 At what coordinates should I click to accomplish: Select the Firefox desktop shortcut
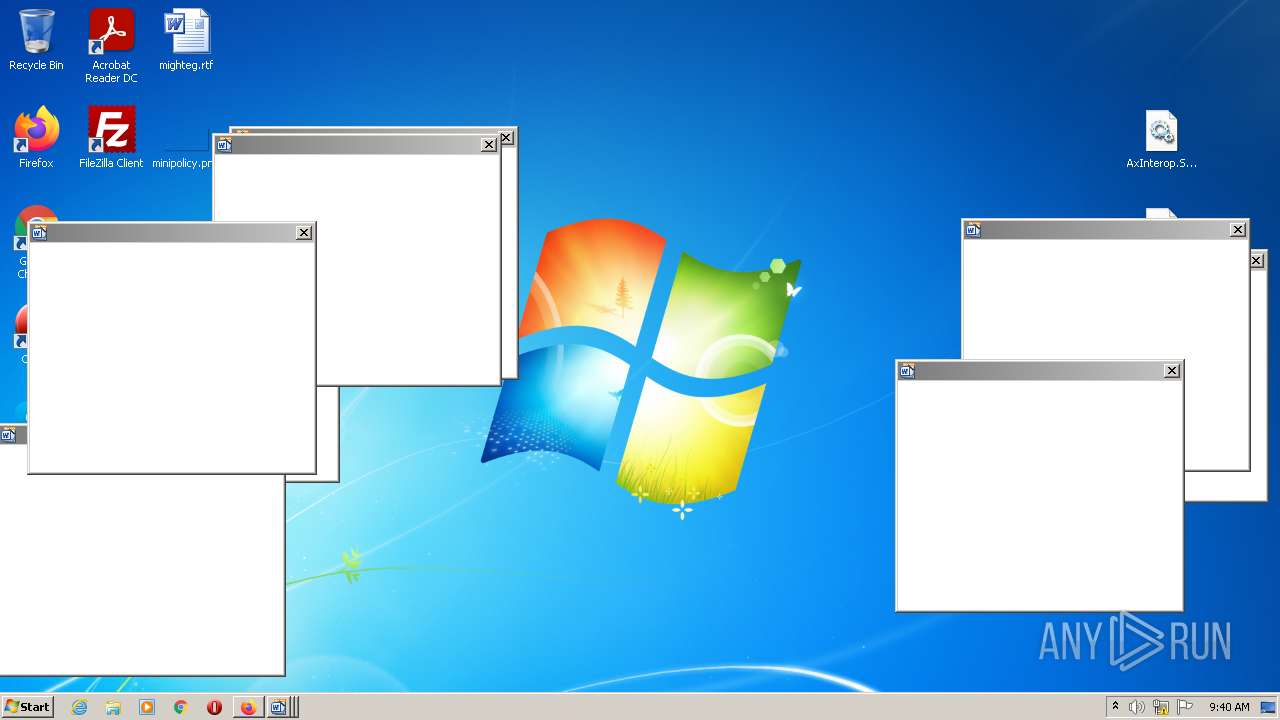[36, 137]
